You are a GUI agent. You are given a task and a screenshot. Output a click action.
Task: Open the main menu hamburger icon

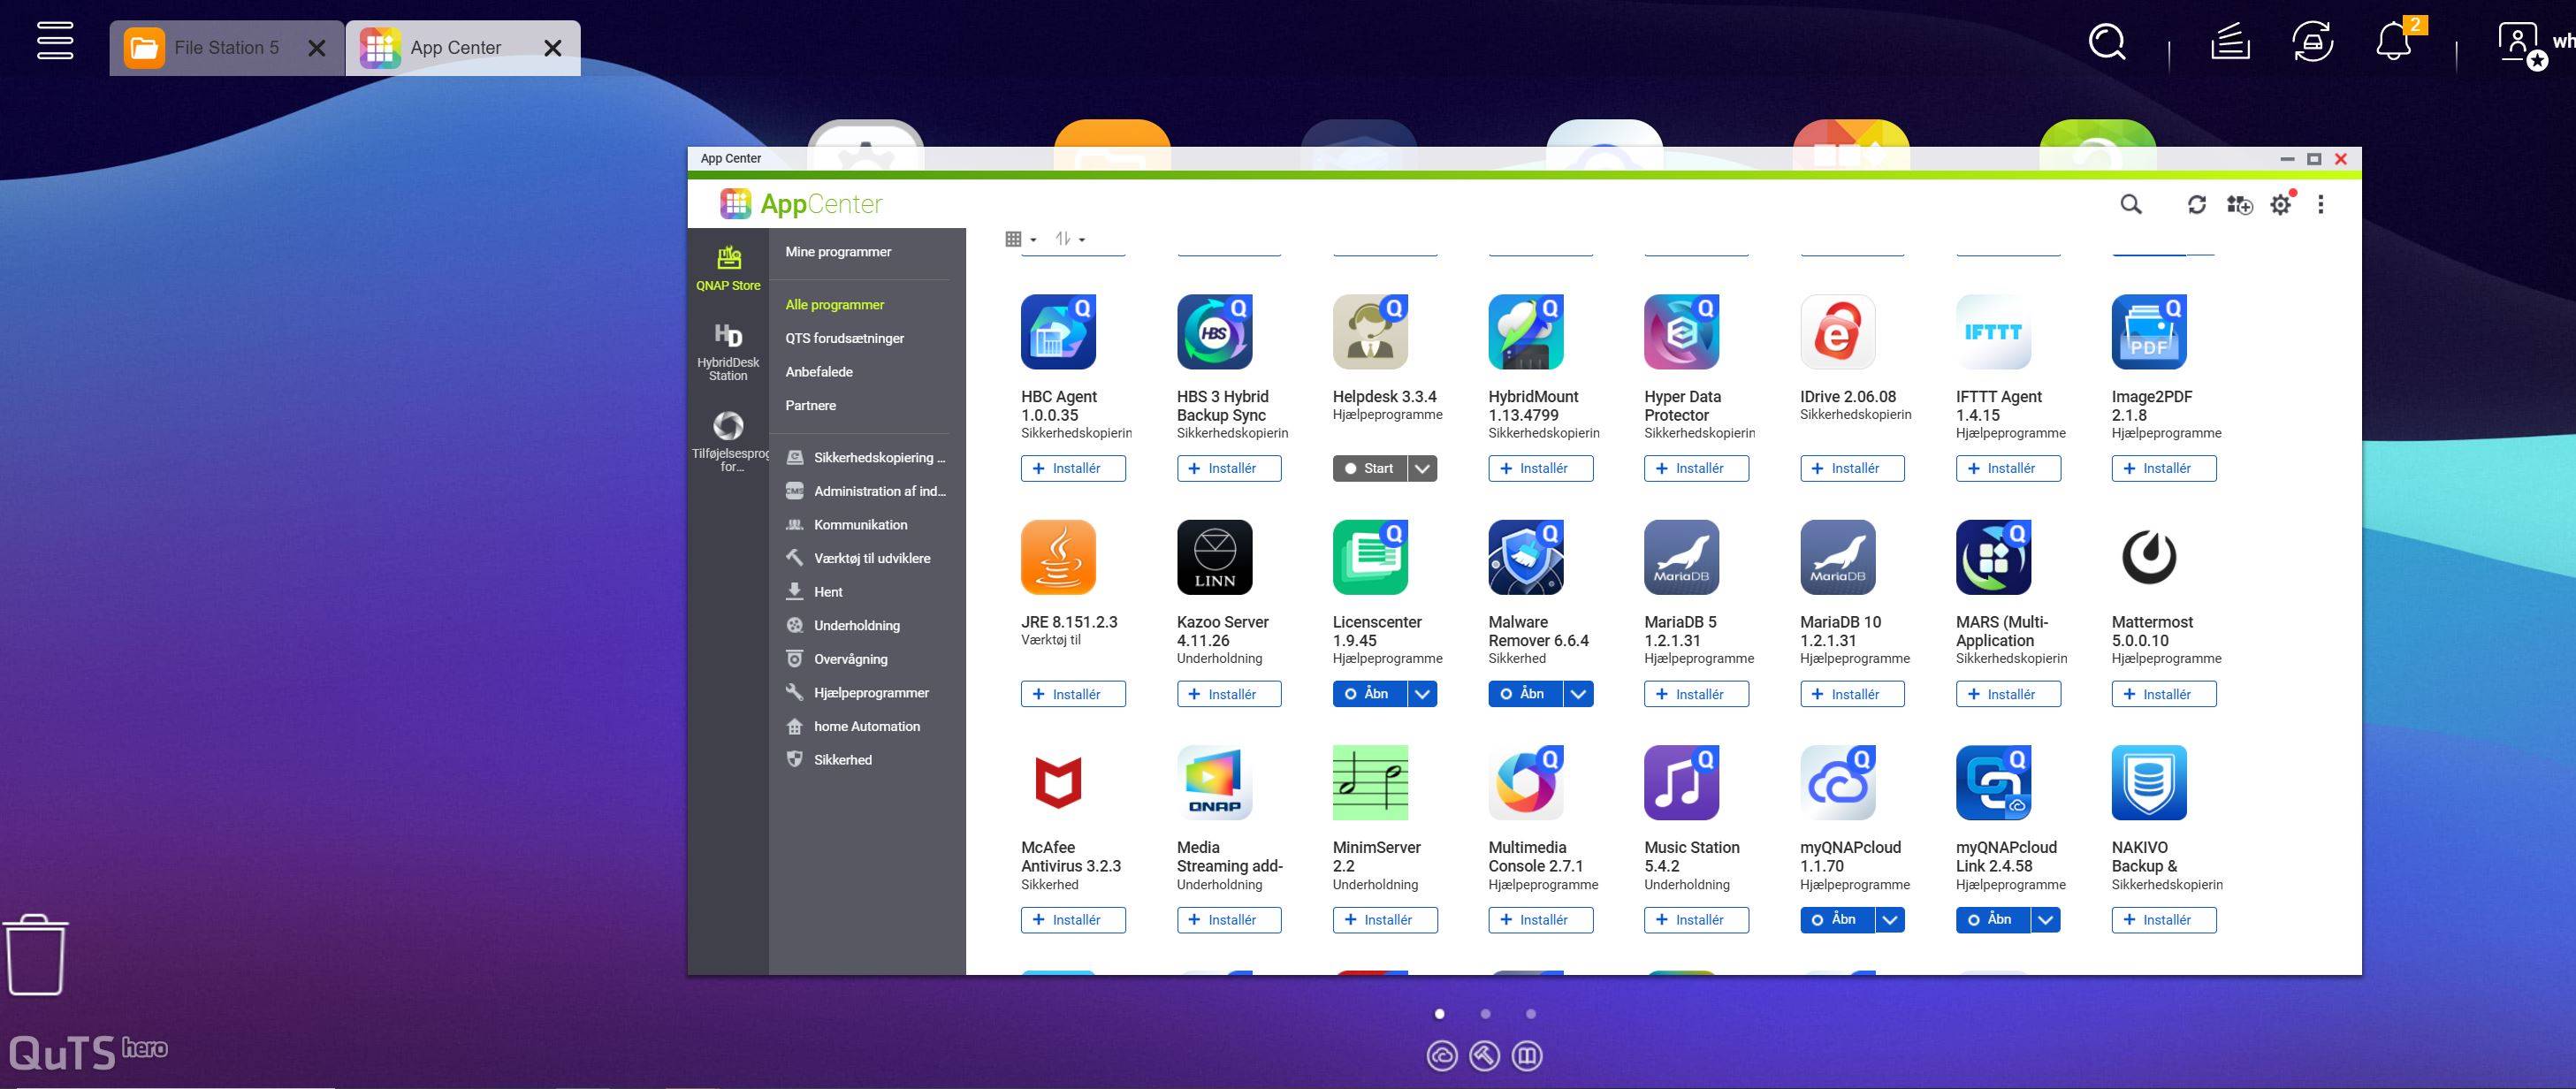click(x=55, y=41)
